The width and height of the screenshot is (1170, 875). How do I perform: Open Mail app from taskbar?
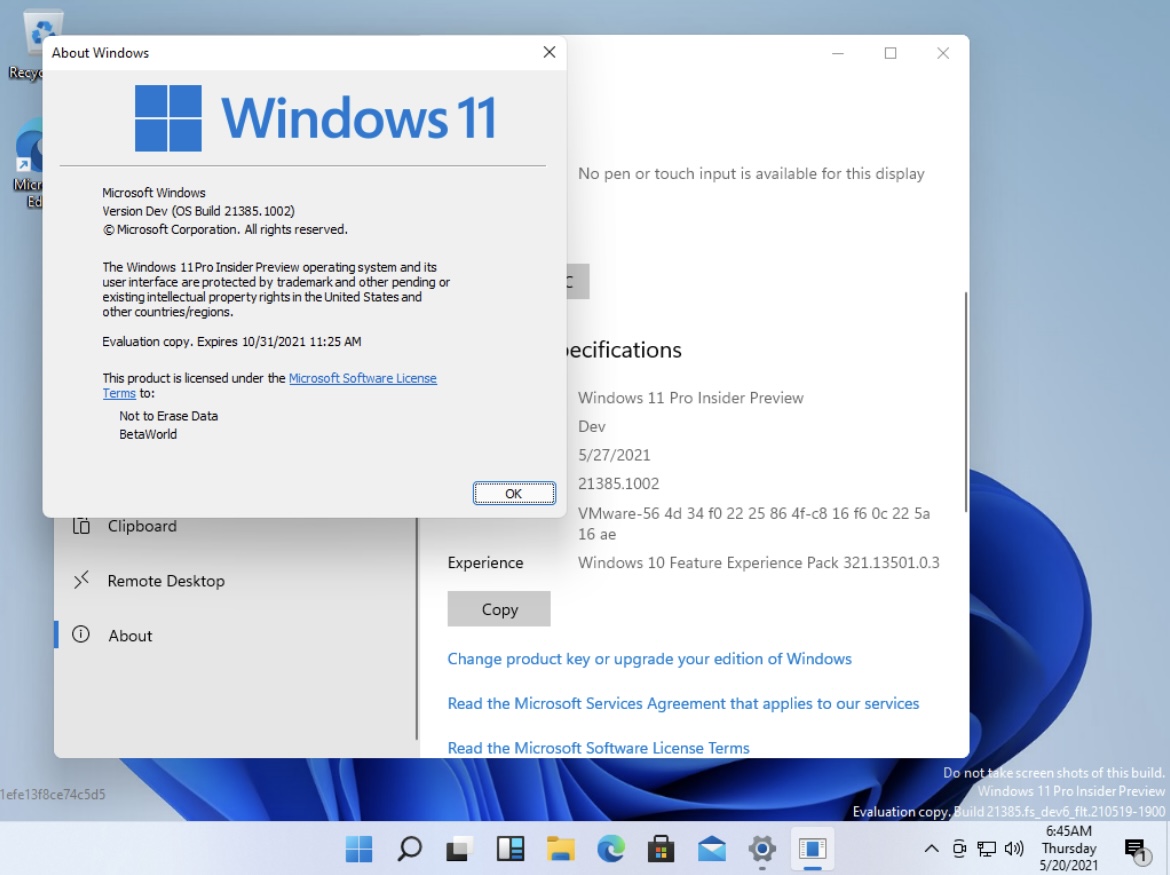pyautogui.click(x=712, y=848)
